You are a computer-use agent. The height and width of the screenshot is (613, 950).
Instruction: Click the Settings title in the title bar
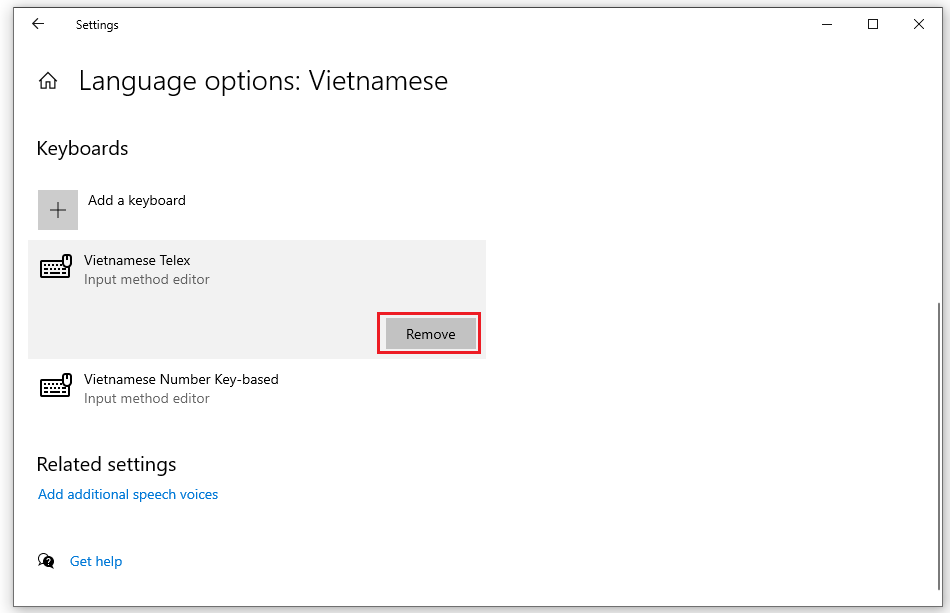(x=97, y=24)
